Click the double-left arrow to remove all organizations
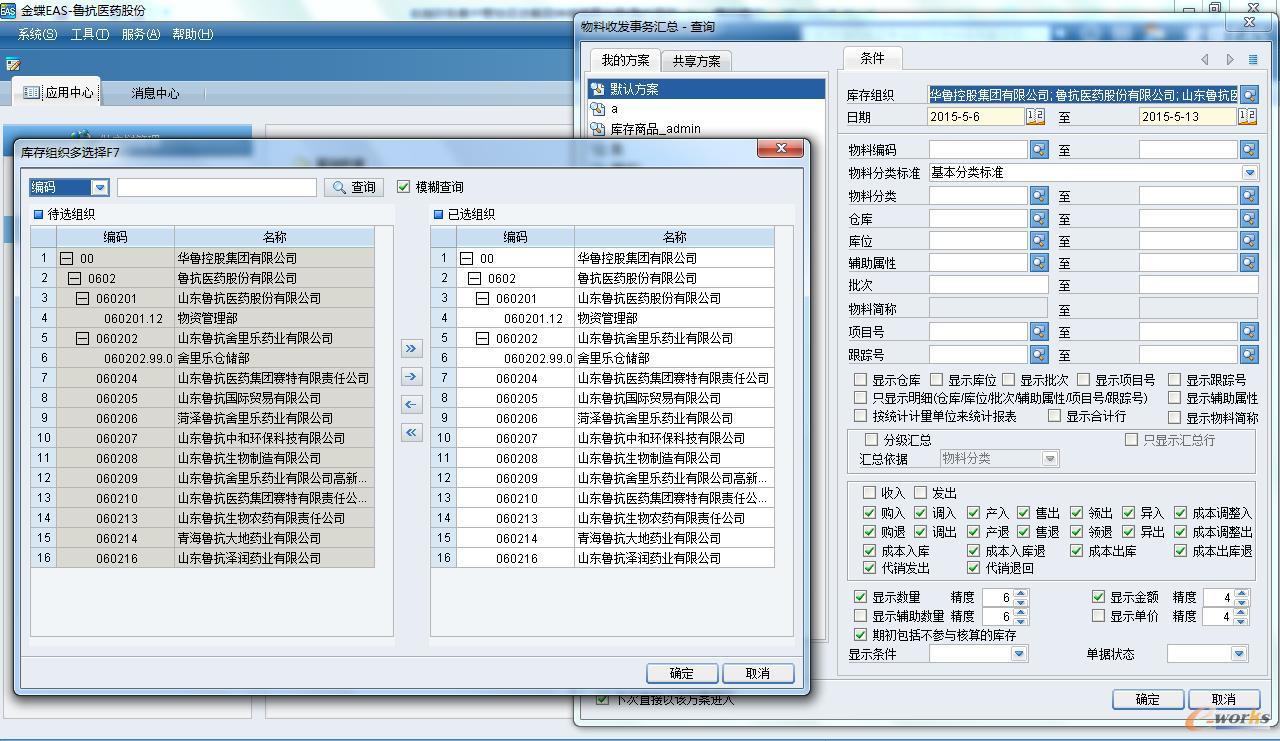 click(x=411, y=432)
